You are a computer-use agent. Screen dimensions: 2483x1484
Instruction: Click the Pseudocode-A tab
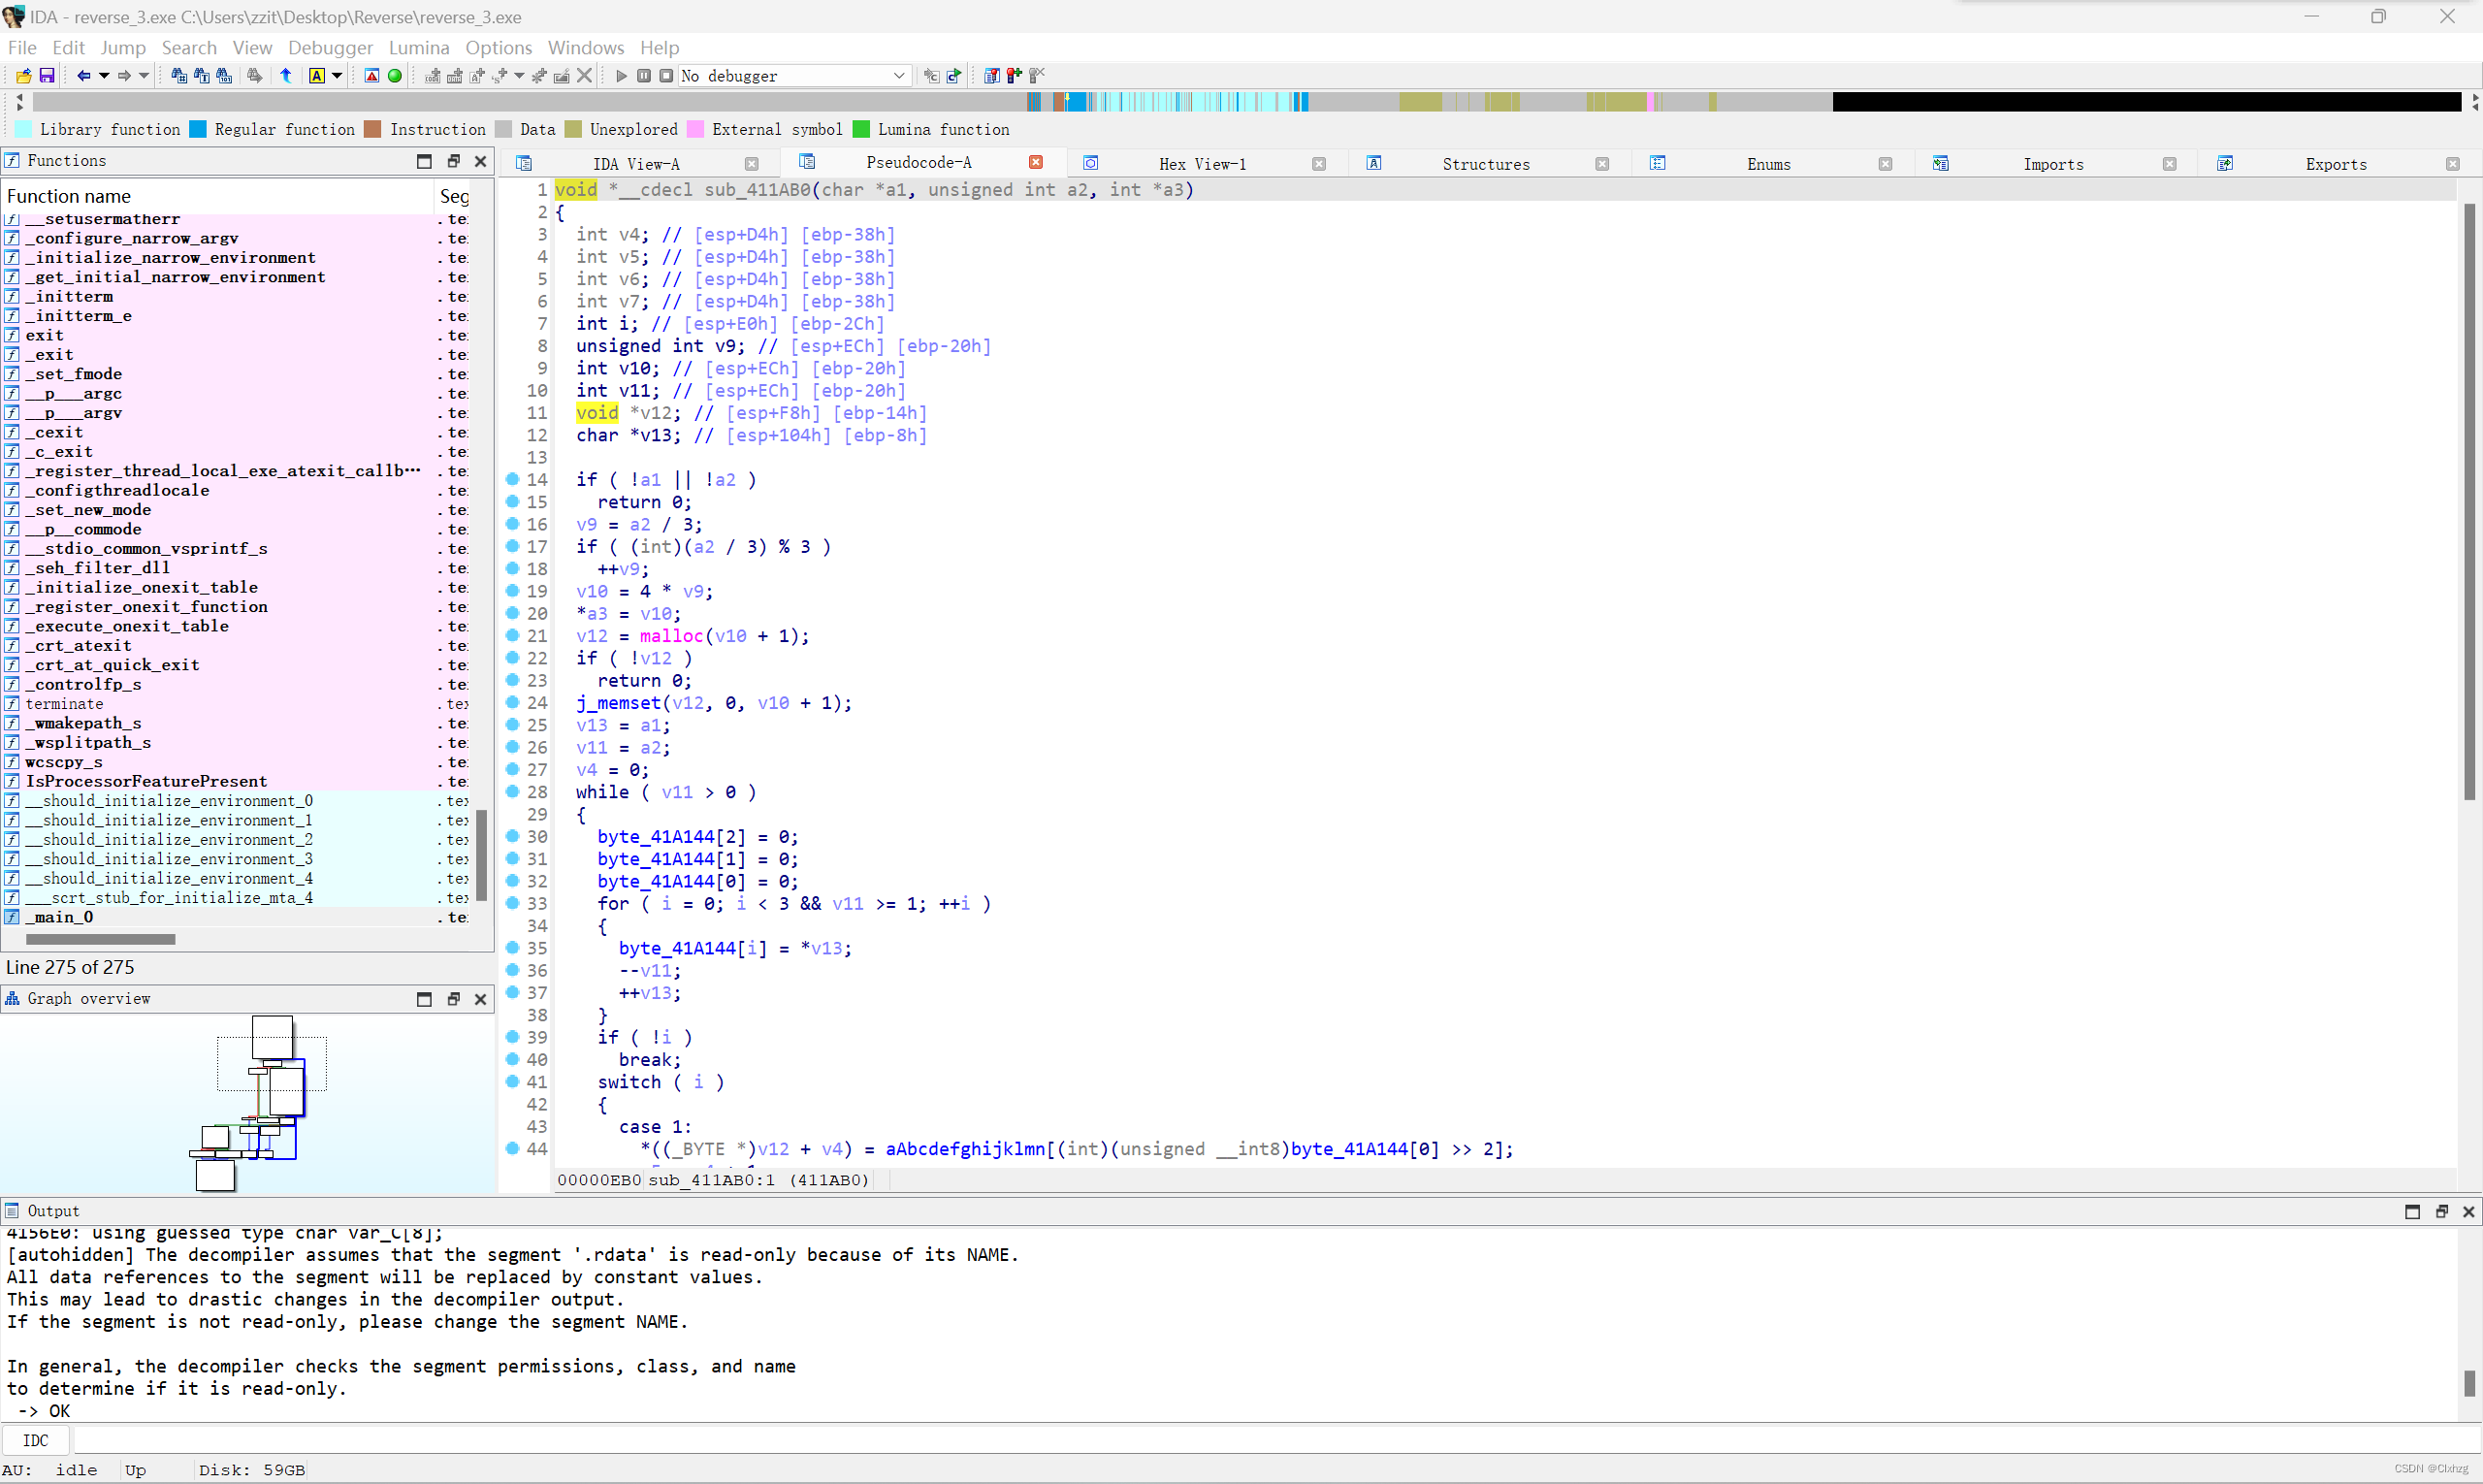[x=920, y=161]
